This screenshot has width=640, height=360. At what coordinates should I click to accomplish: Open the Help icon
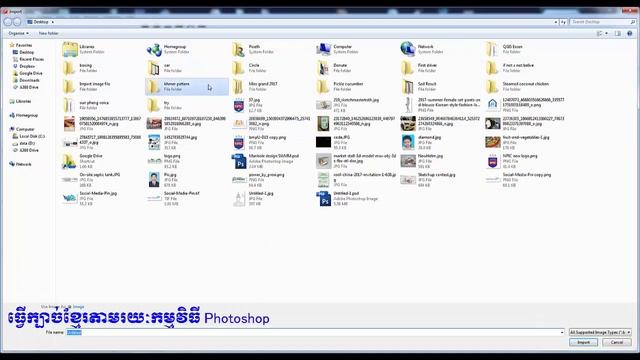click(x=630, y=33)
